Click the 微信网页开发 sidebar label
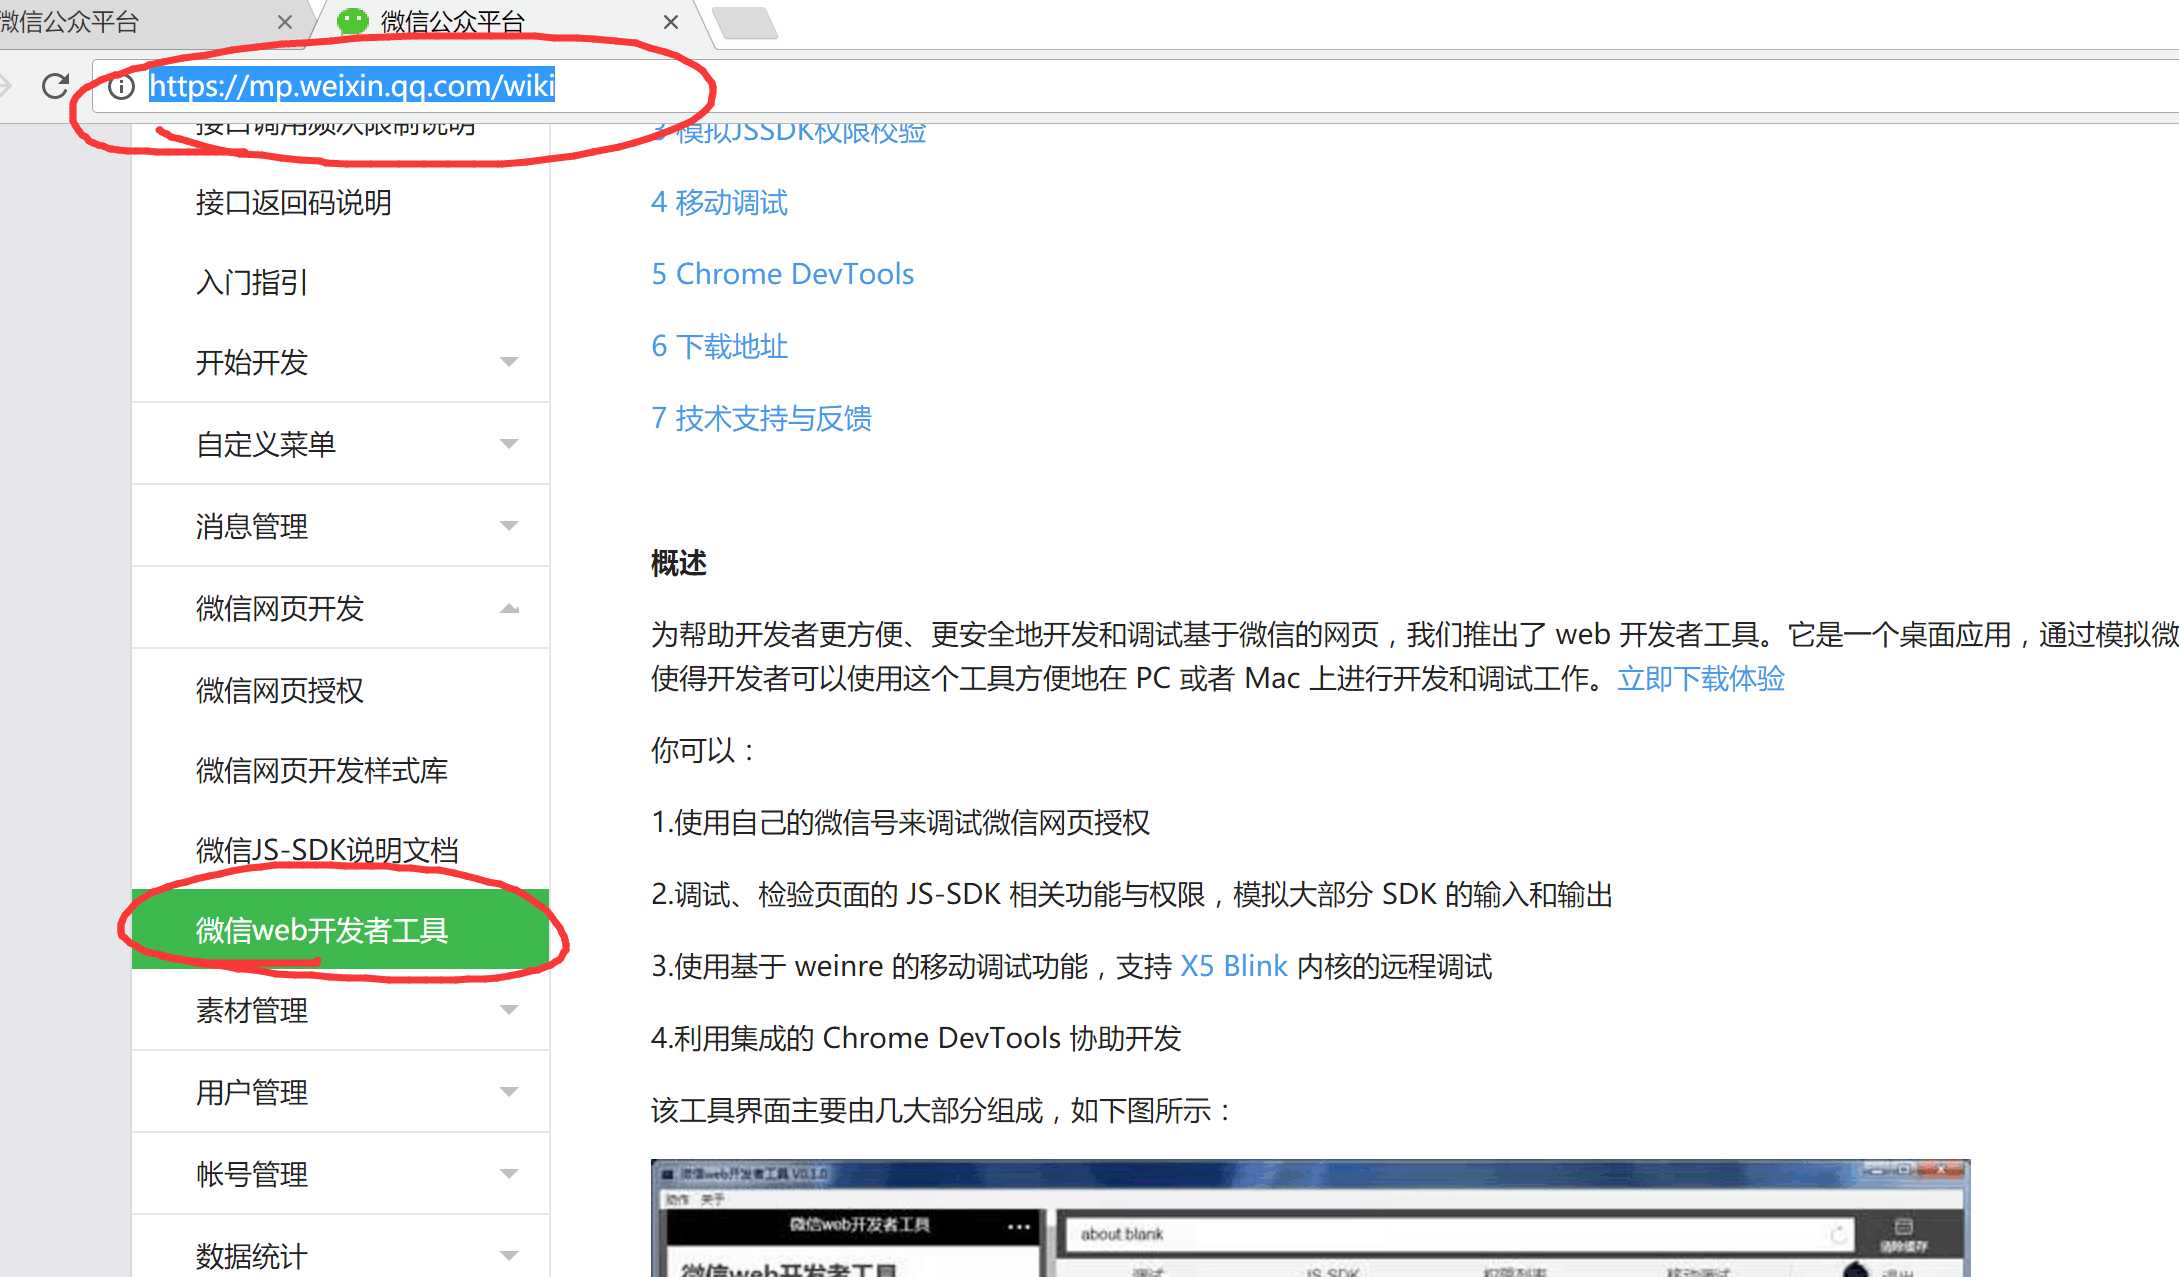Screen dimensions: 2179x1277 280,608
